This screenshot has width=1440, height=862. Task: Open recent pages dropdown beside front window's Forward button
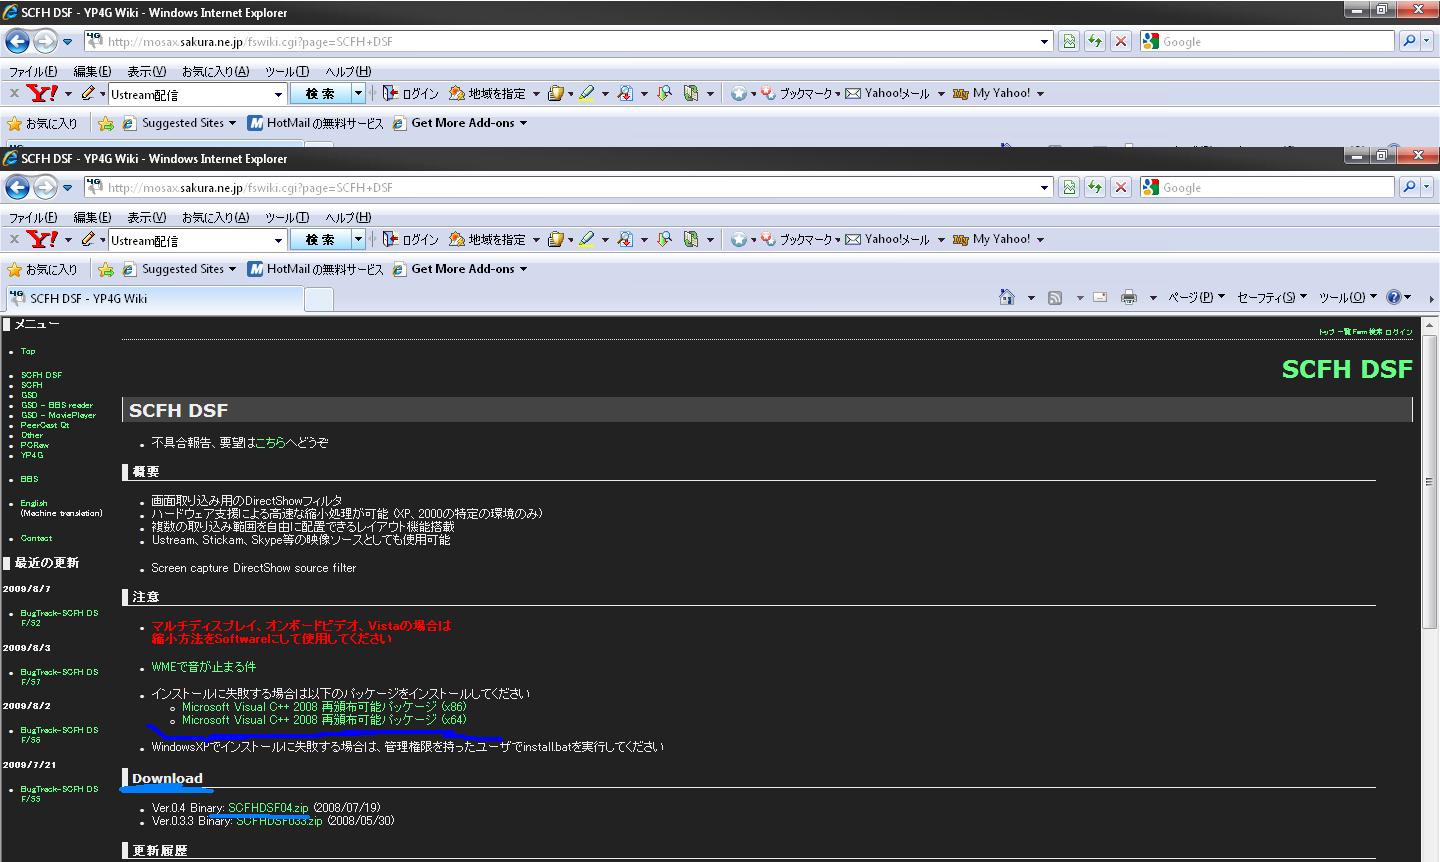(67, 187)
